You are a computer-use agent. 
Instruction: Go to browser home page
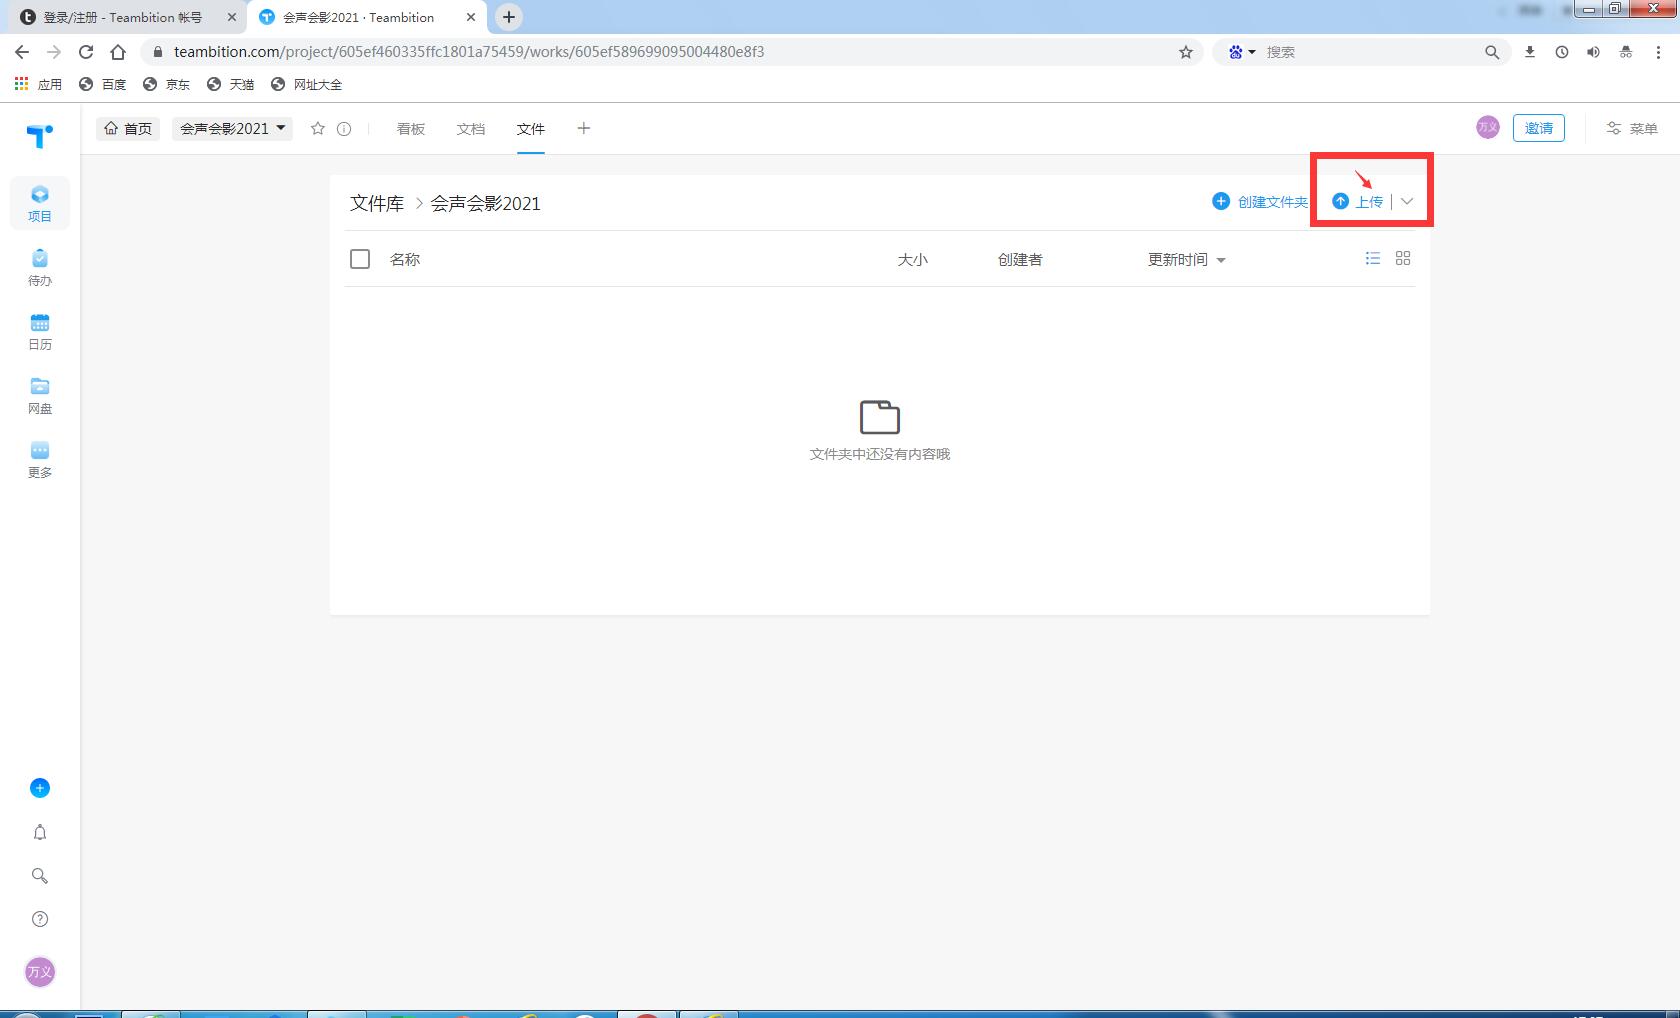coord(118,52)
